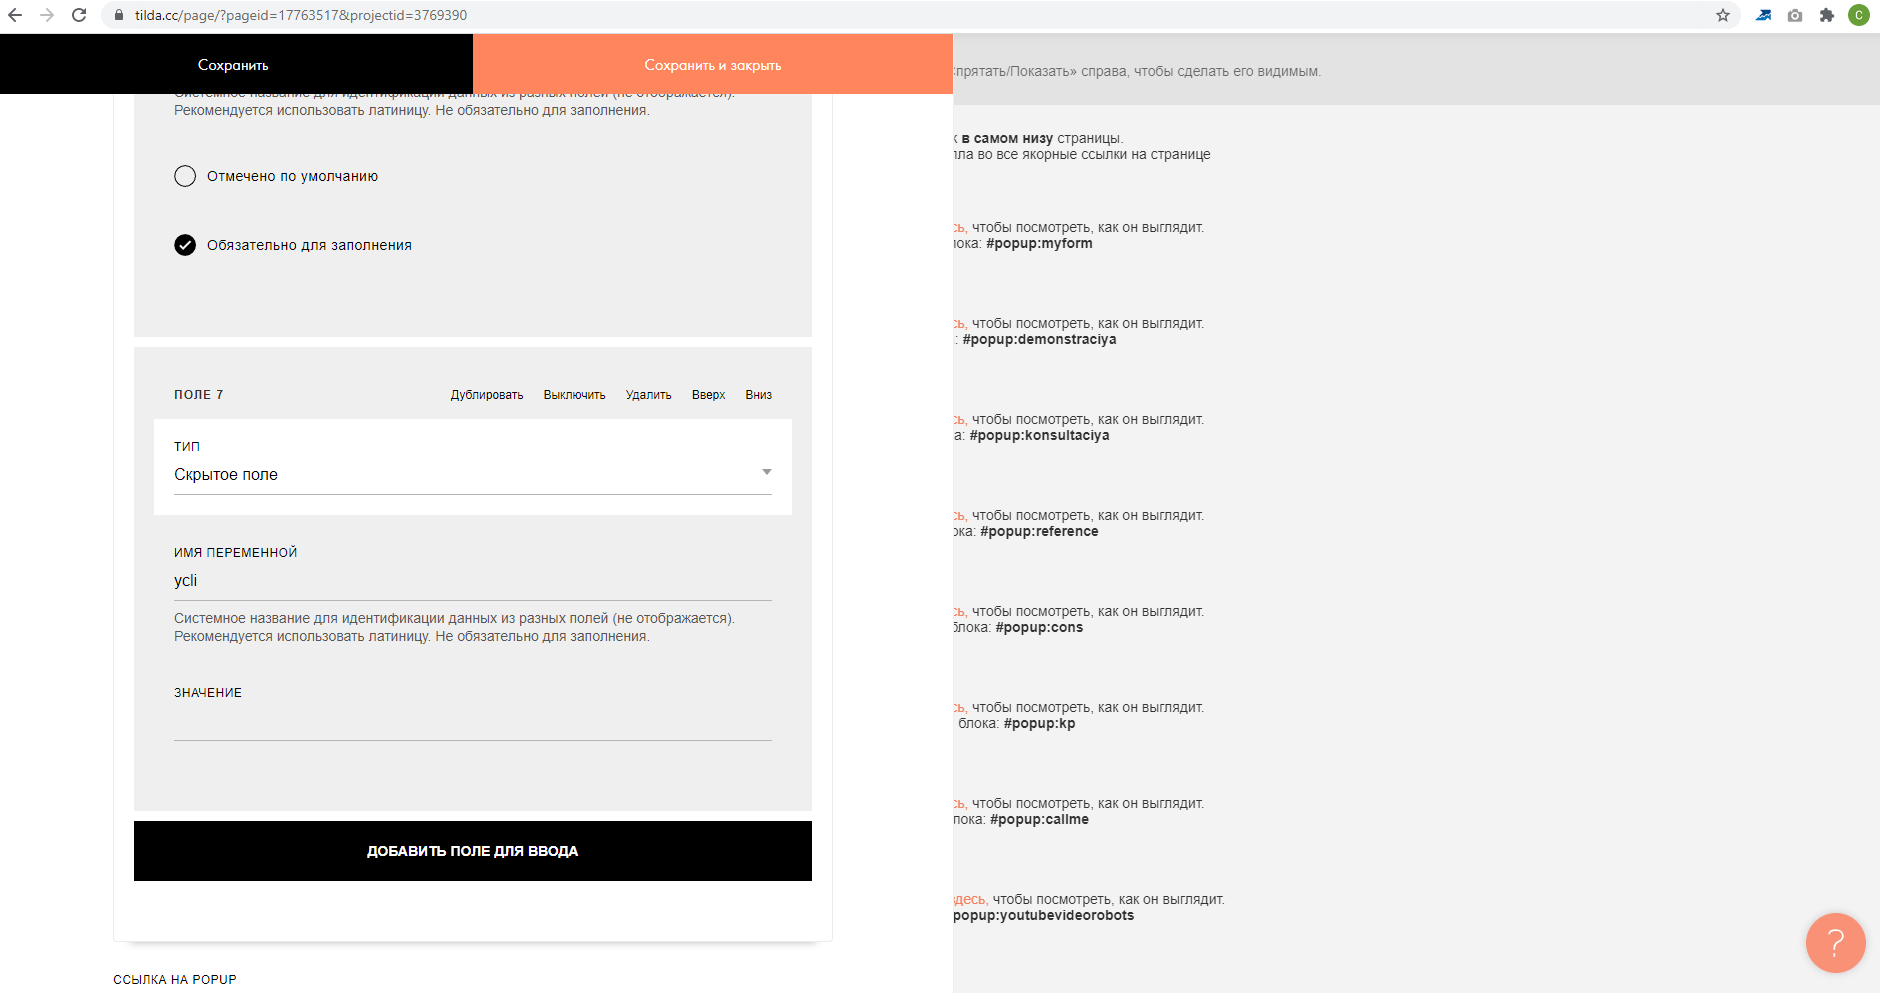Screen dimensions: 1880x993
Task: Focus the empty 'Значение' input field
Action: click(473, 722)
